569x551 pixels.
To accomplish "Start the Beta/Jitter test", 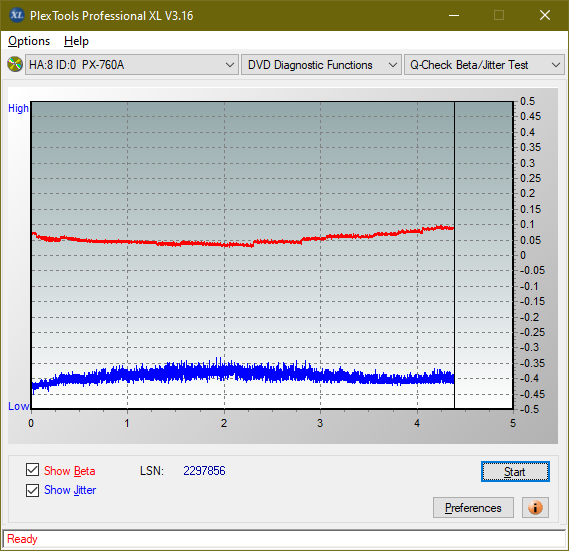I will coord(515,472).
